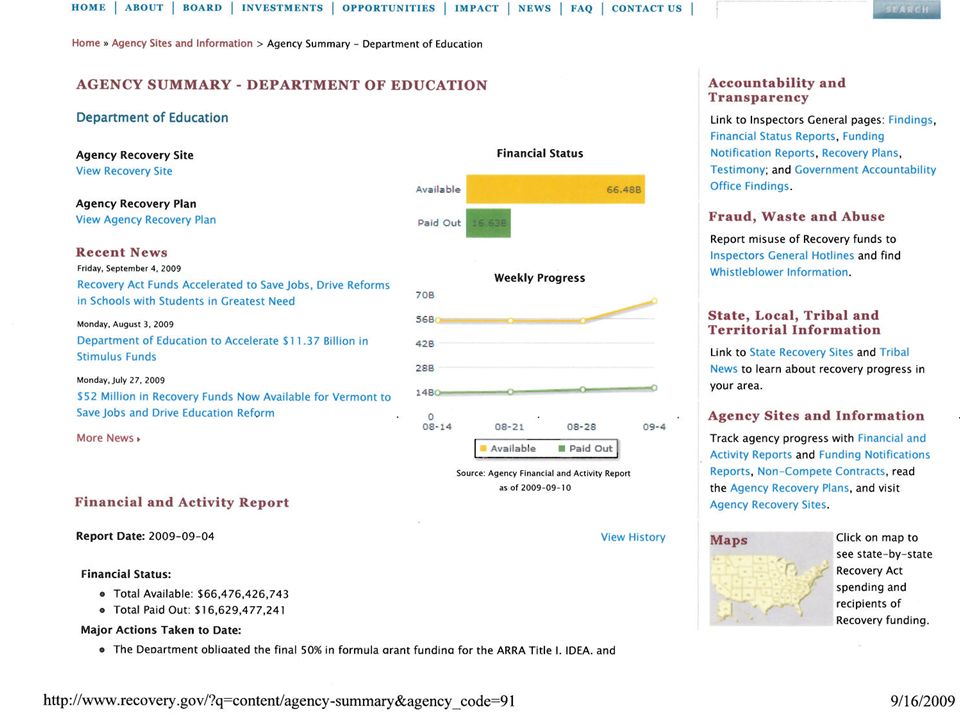Open the Inspectors General Hotlines link
The height and width of the screenshot is (720, 960).
782,255
